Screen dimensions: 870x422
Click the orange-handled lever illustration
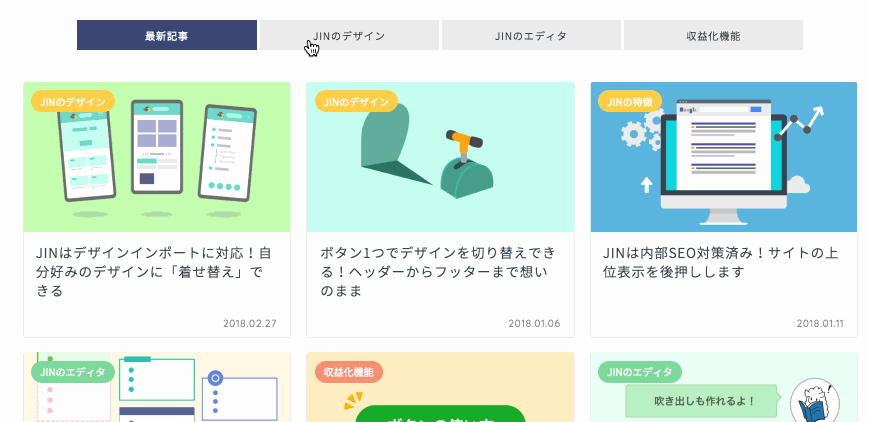tap(467, 165)
